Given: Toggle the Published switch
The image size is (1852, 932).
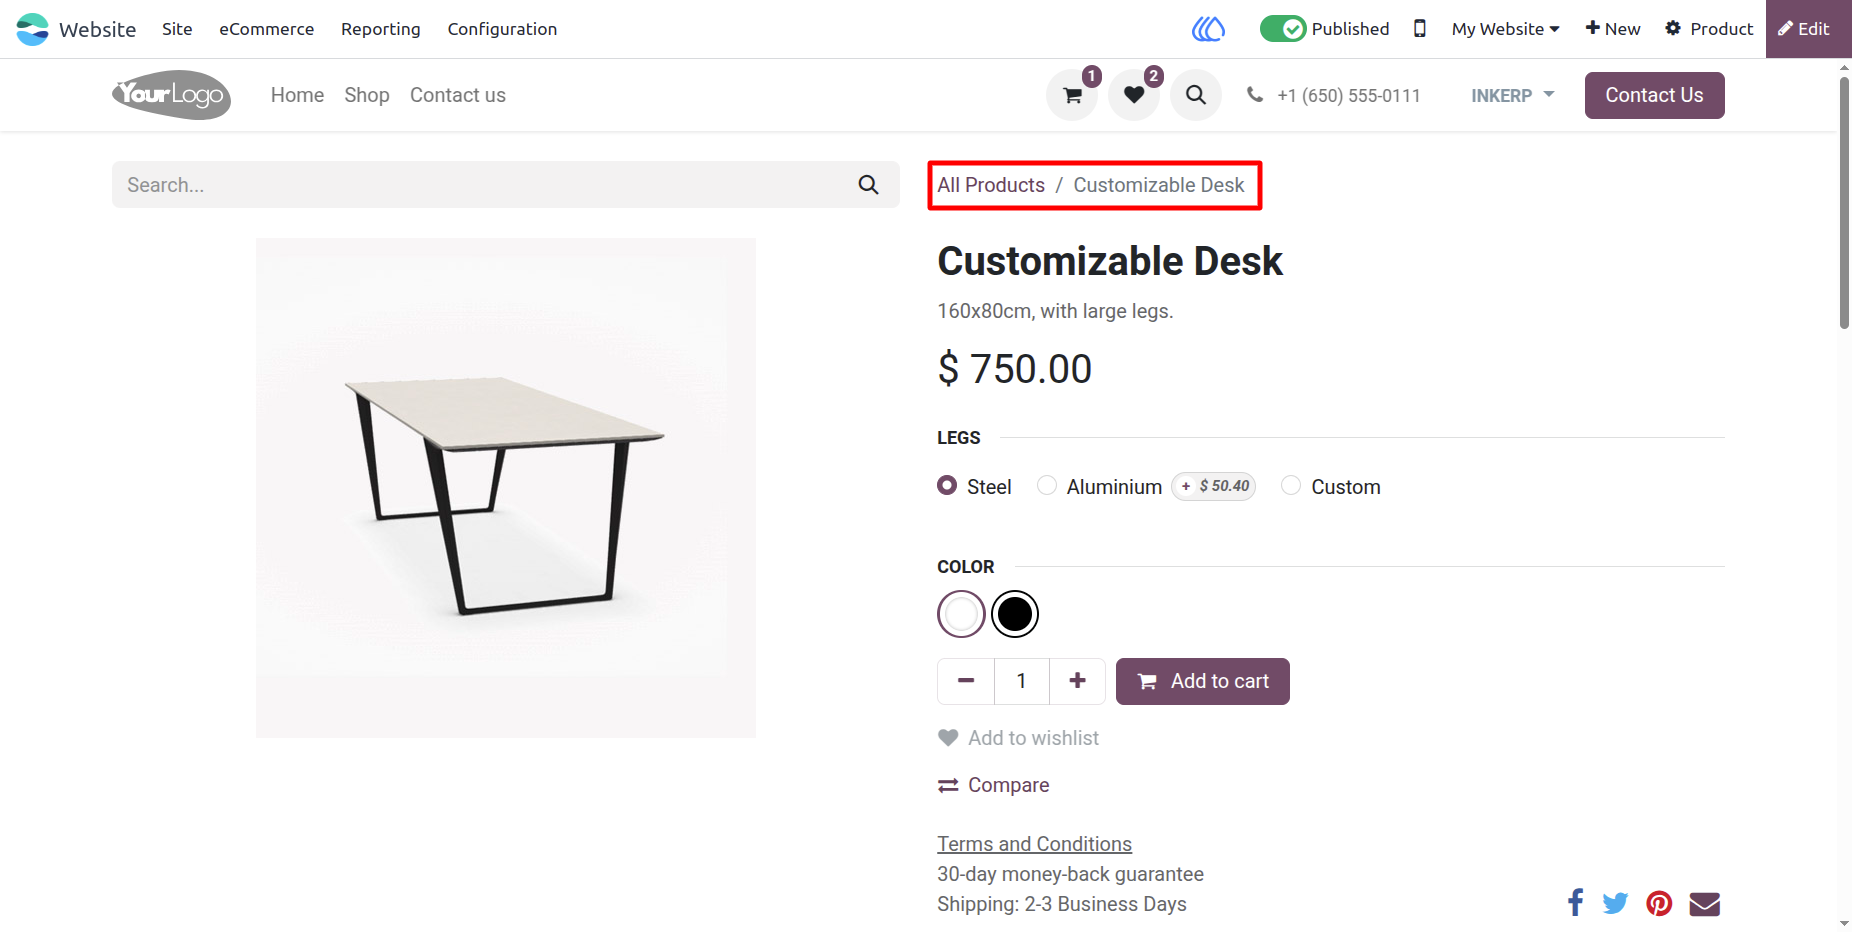Looking at the screenshot, I should tap(1283, 29).
